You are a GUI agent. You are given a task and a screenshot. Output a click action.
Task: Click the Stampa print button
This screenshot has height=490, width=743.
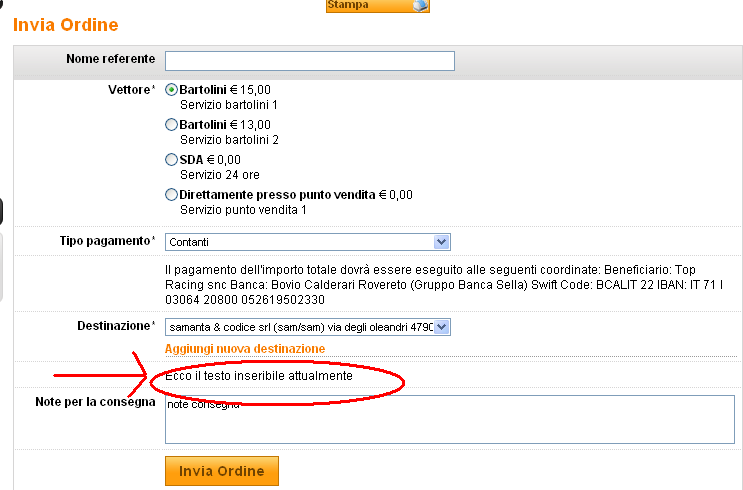tap(378, 6)
